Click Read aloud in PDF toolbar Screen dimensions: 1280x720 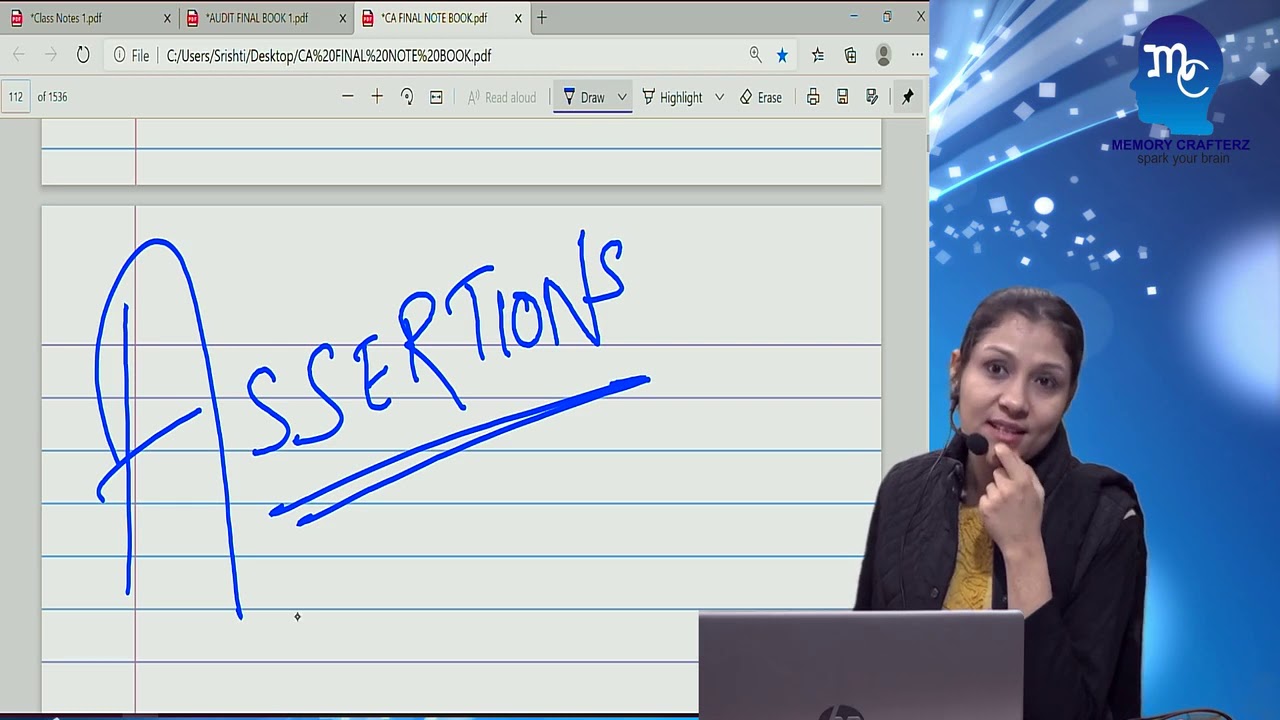(502, 97)
